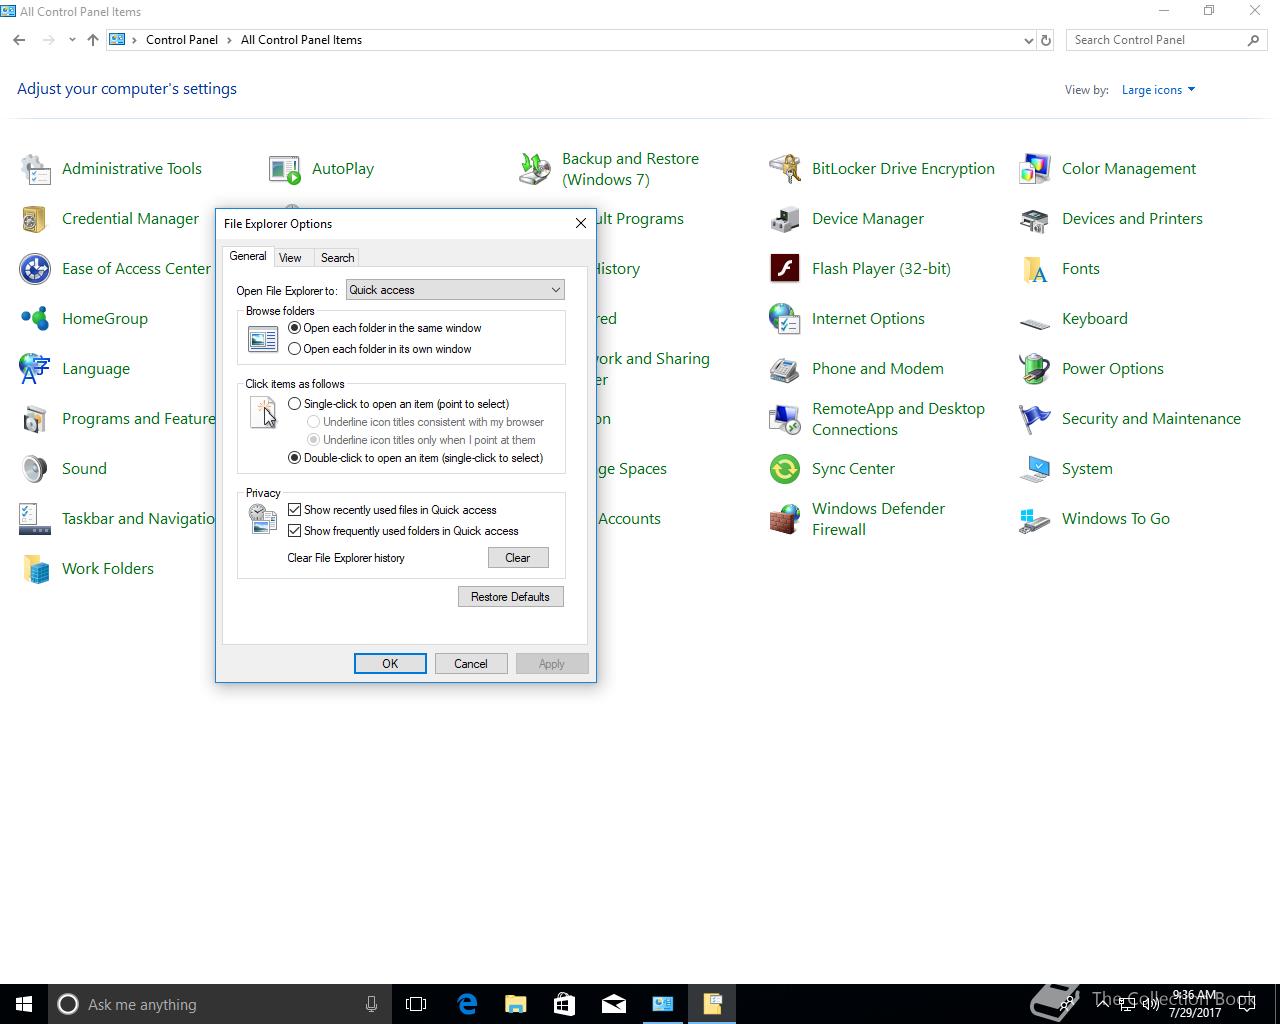The width and height of the screenshot is (1280, 1024).
Task: Open the Power Options link
Action: (x=1113, y=369)
